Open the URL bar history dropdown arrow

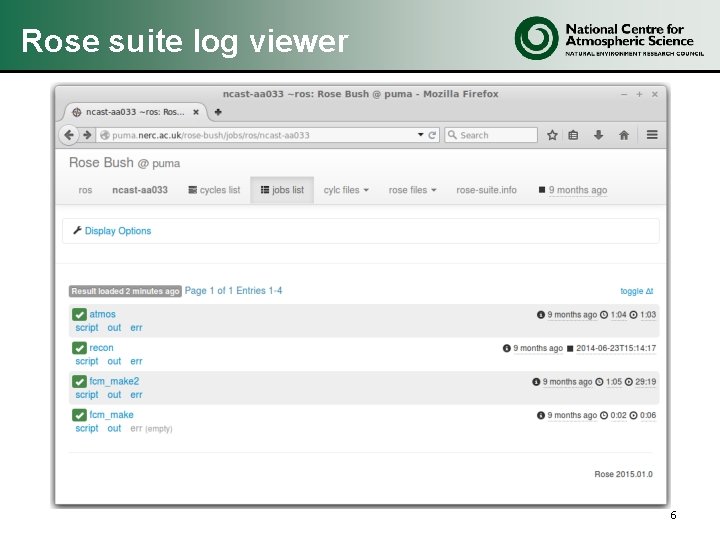point(420,135)
